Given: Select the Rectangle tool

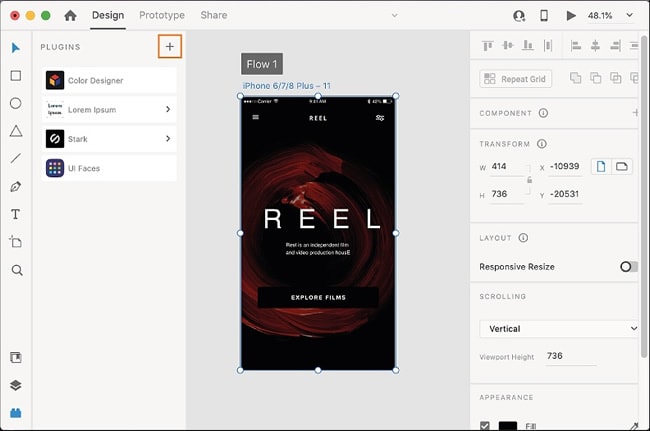Looking at the screenshot, I should (x=16, y=76).
